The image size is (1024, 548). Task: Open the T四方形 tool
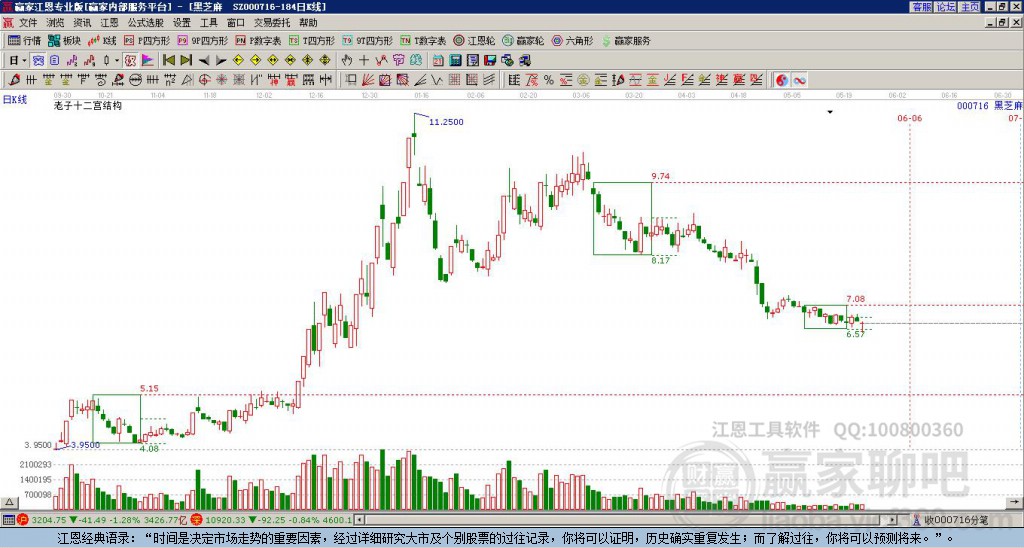[312, 40]
